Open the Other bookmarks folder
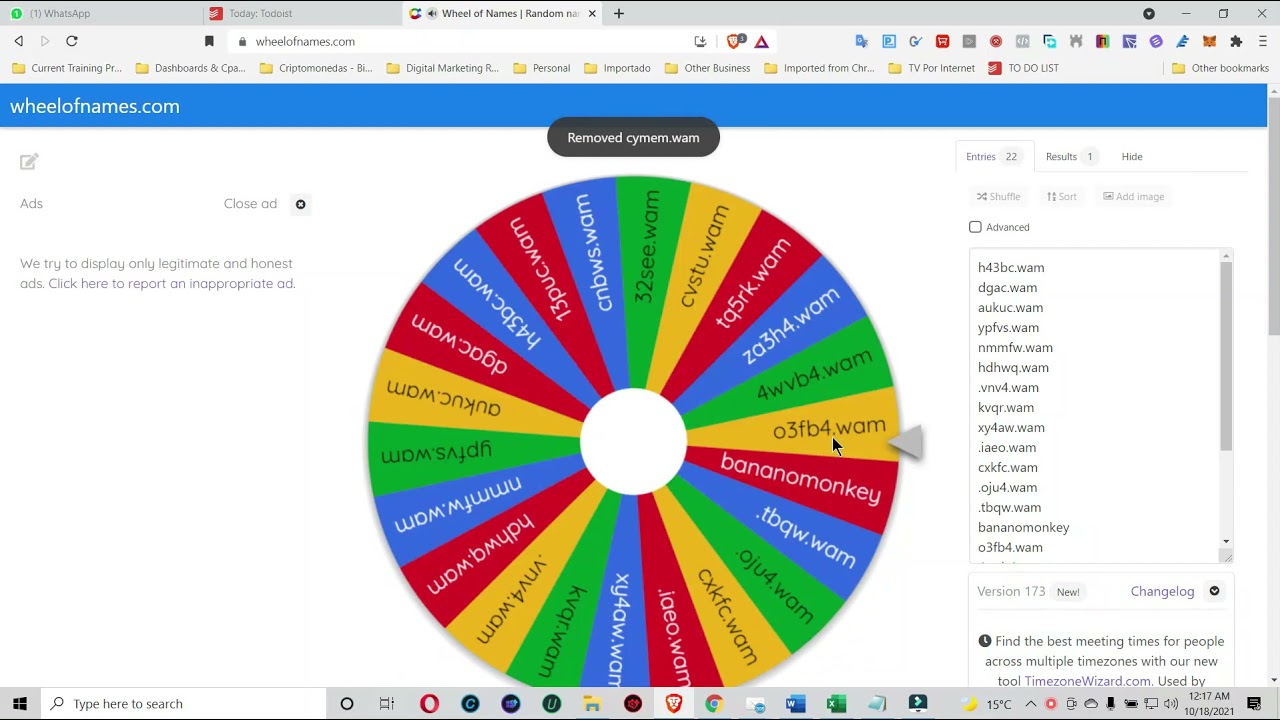Screen dimensions: 1280x720 (1220, 68)
